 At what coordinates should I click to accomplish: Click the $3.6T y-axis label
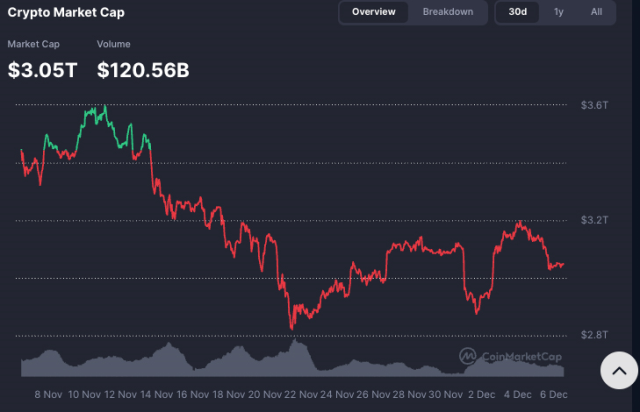(x=594, y=105)
